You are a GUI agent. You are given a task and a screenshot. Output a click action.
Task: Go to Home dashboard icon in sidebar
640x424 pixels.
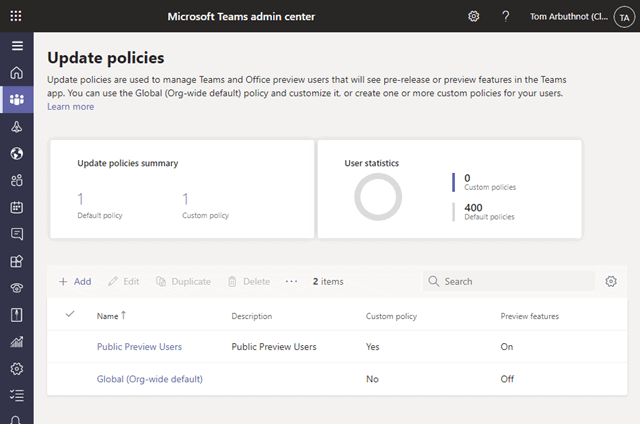pyautogui.click(x=17, y=73)
